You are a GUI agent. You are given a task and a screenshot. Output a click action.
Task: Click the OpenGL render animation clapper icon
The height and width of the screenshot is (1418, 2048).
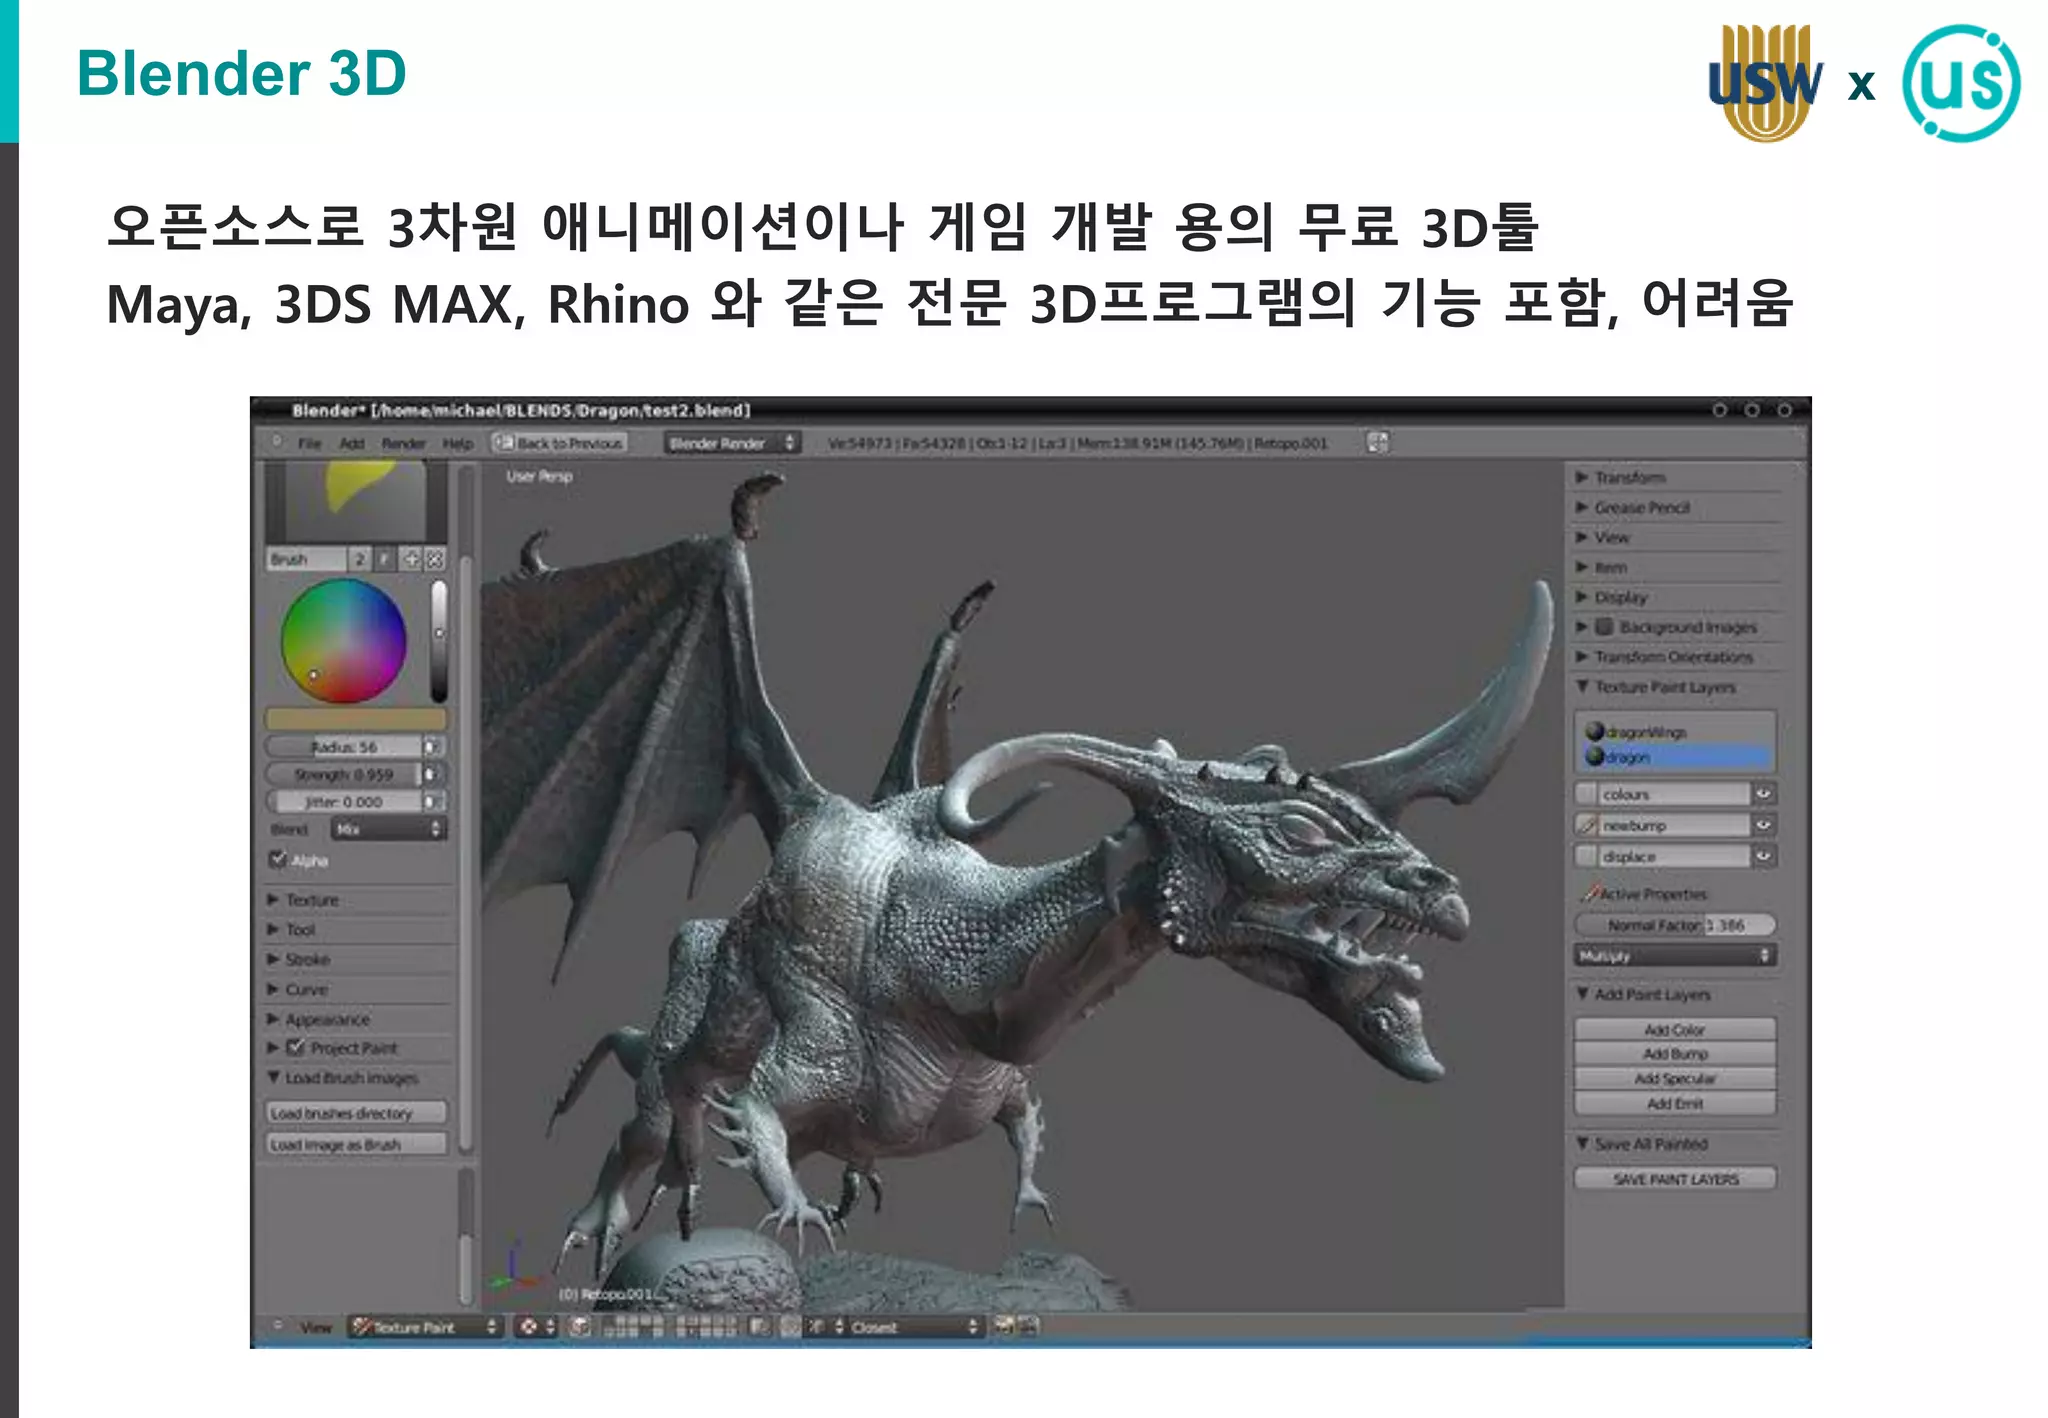pyautogui.click(x=1028, y=1326)
